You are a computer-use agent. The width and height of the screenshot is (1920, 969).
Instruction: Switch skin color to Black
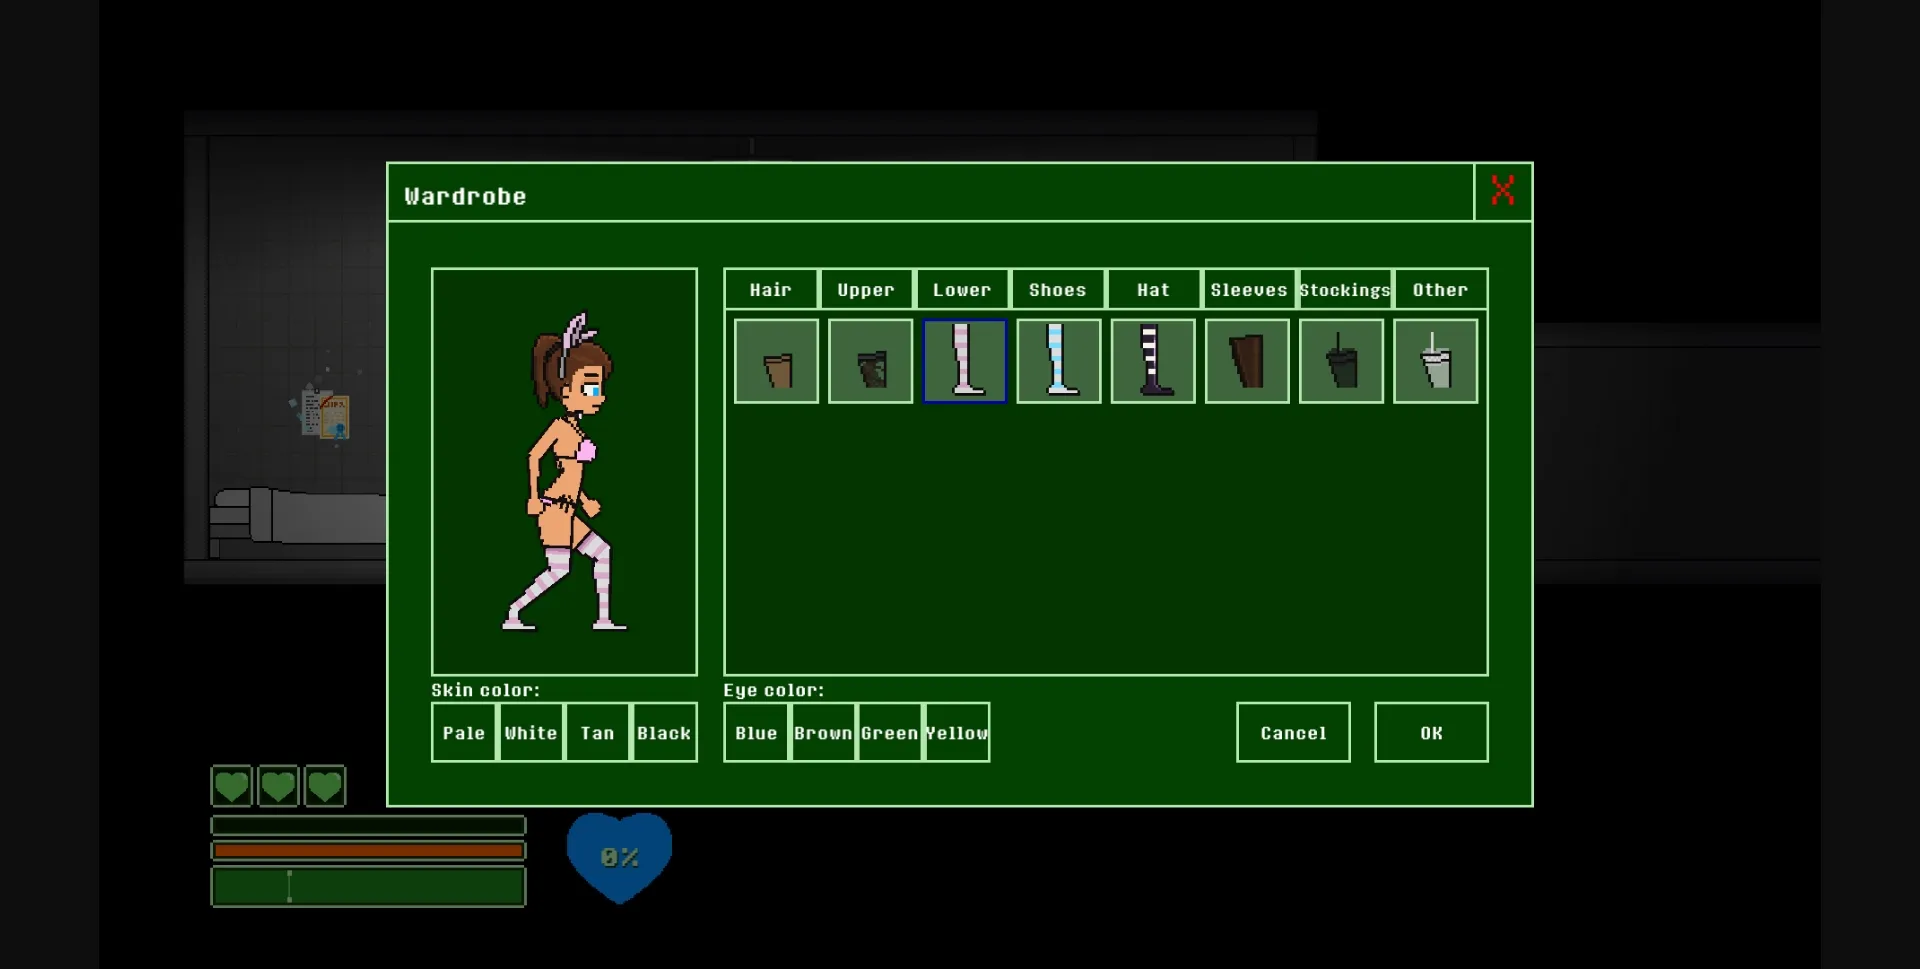[663, 732]
